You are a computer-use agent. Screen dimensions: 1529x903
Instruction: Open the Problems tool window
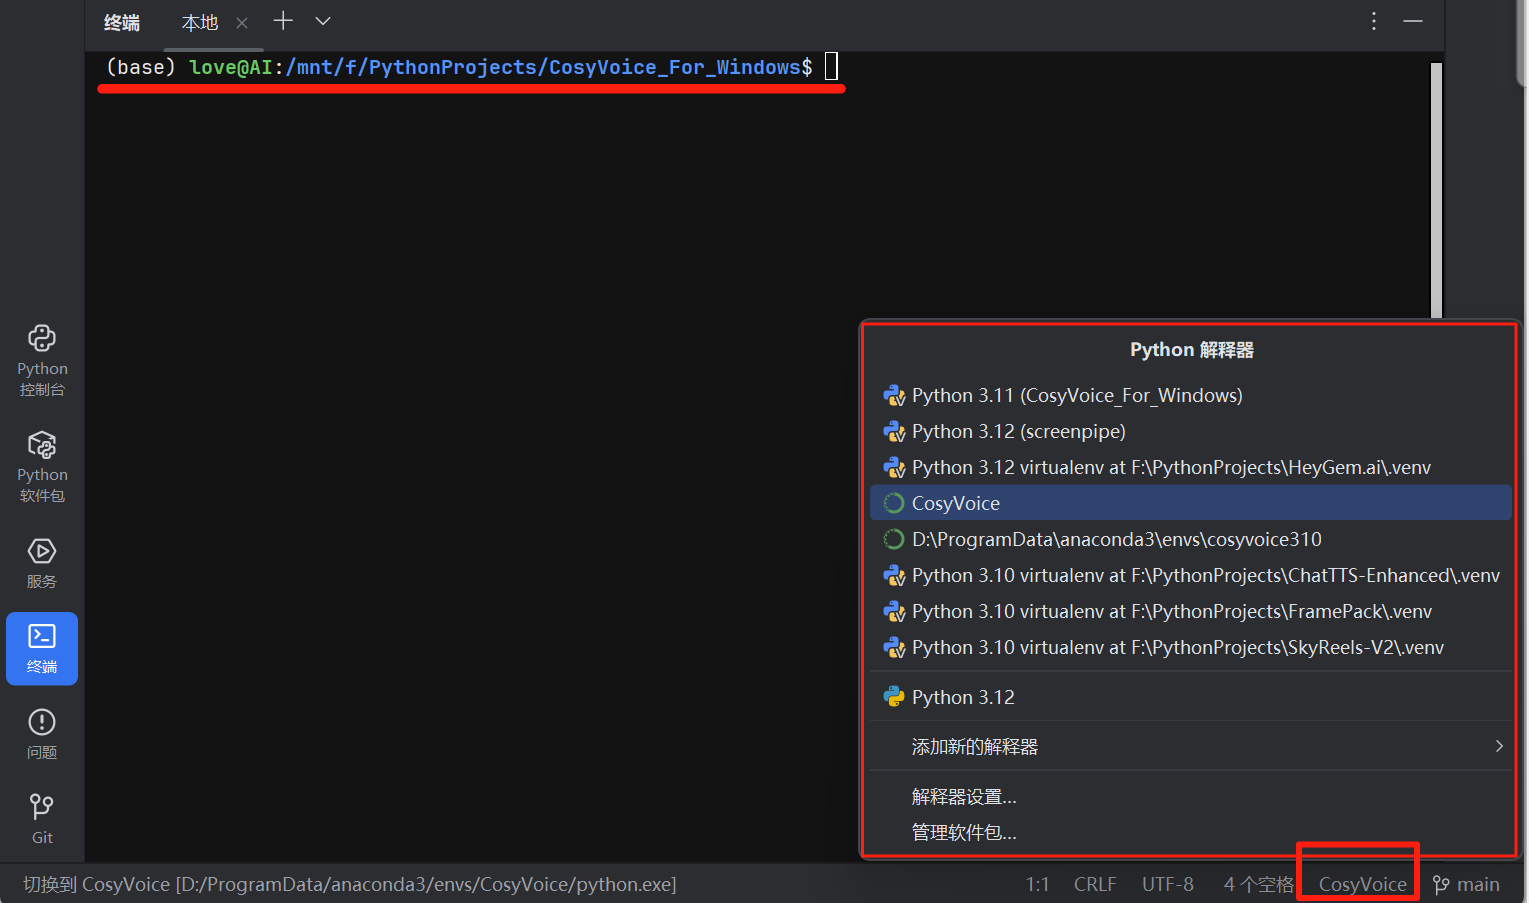click(x=42, y=734)
